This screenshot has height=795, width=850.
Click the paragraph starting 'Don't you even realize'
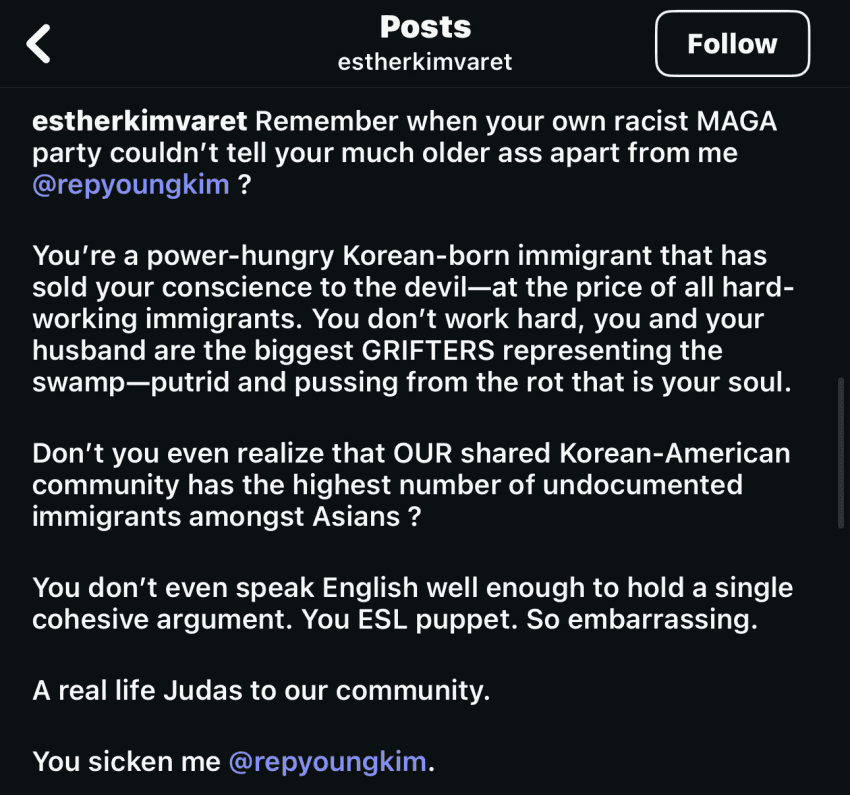point(411,484)
